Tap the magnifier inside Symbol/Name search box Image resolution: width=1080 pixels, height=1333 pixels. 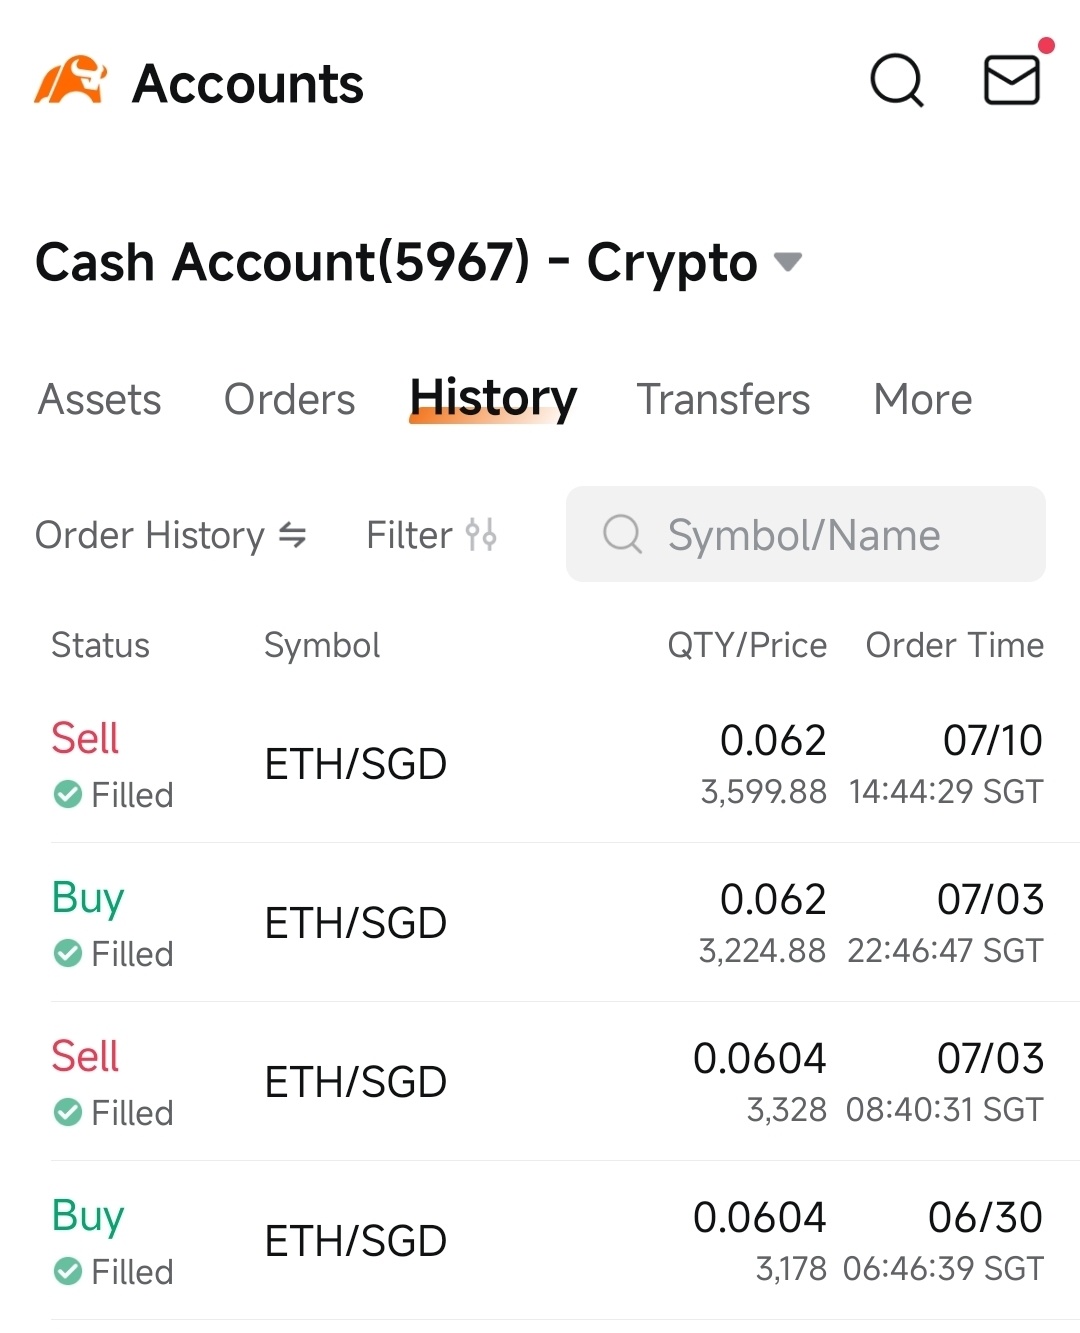pyautogui.click(x=622, y=534)
